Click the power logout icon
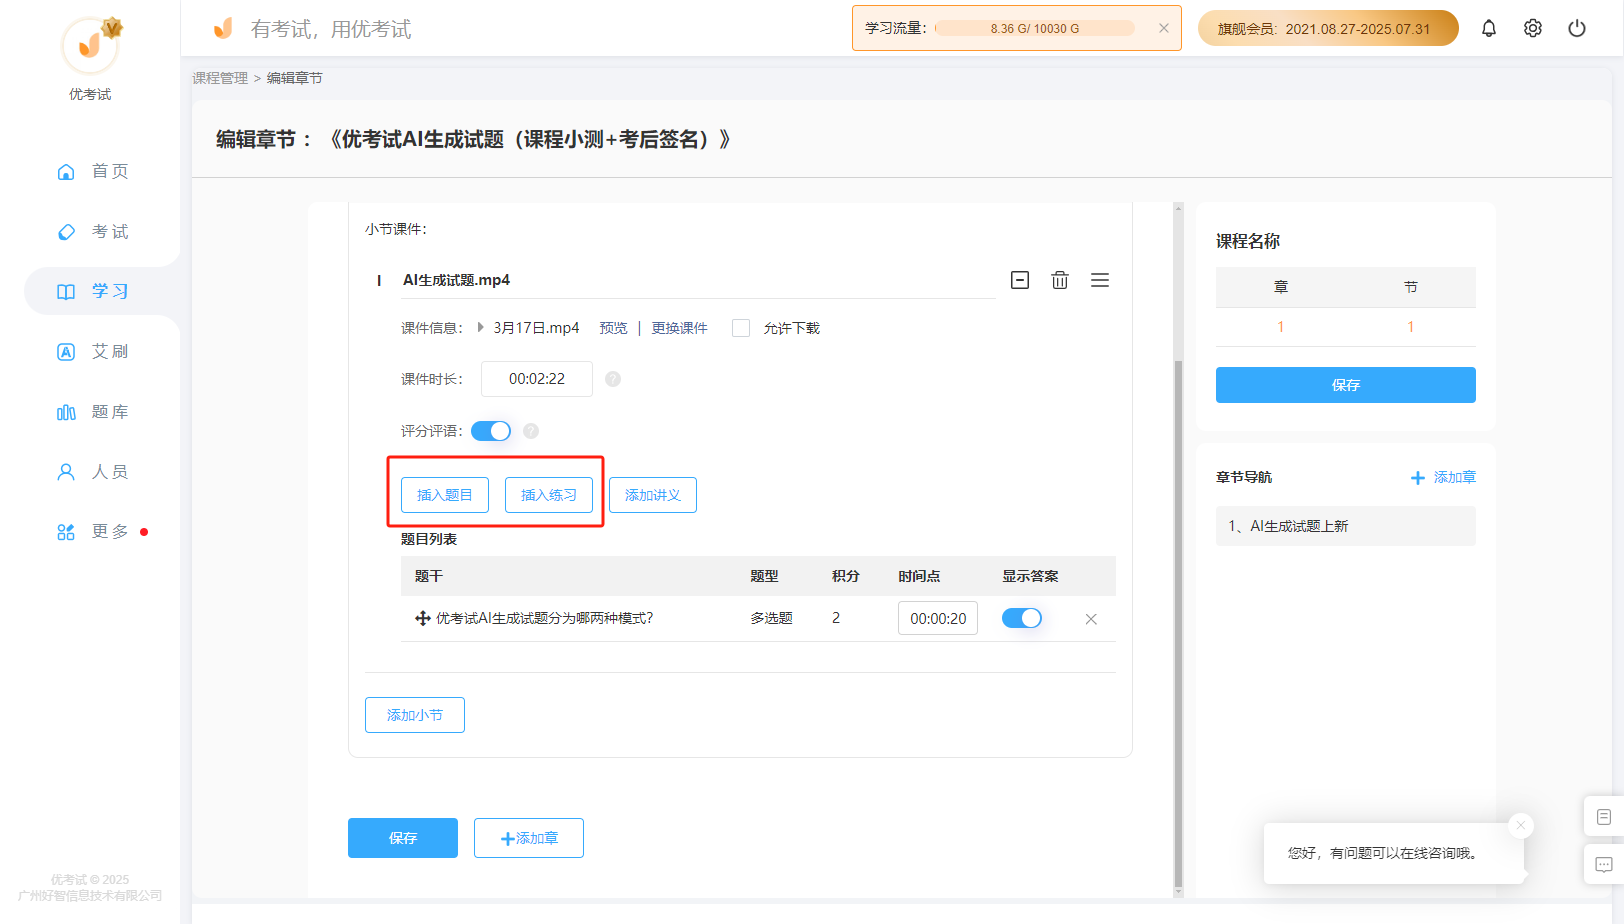 (x=1577, y=28)
